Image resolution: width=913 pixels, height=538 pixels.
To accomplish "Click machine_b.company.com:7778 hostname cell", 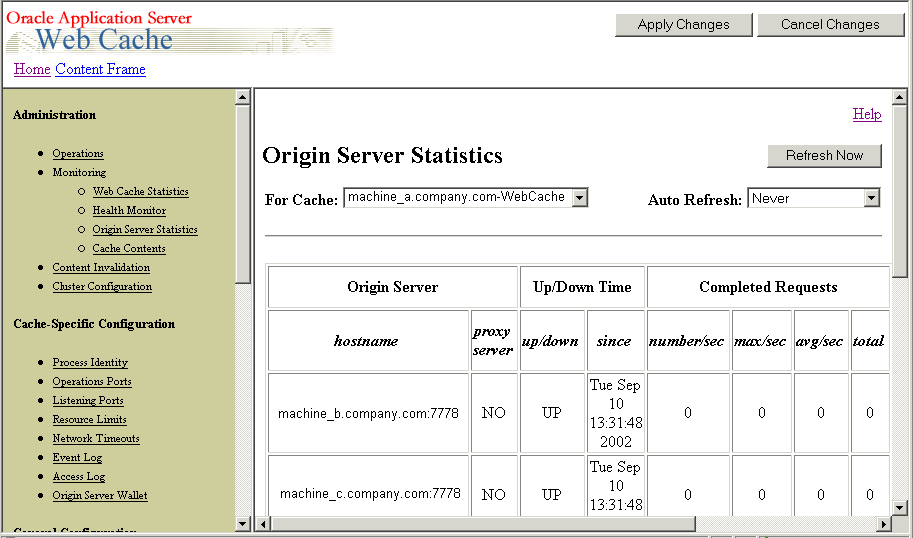I will pos(369,413).
